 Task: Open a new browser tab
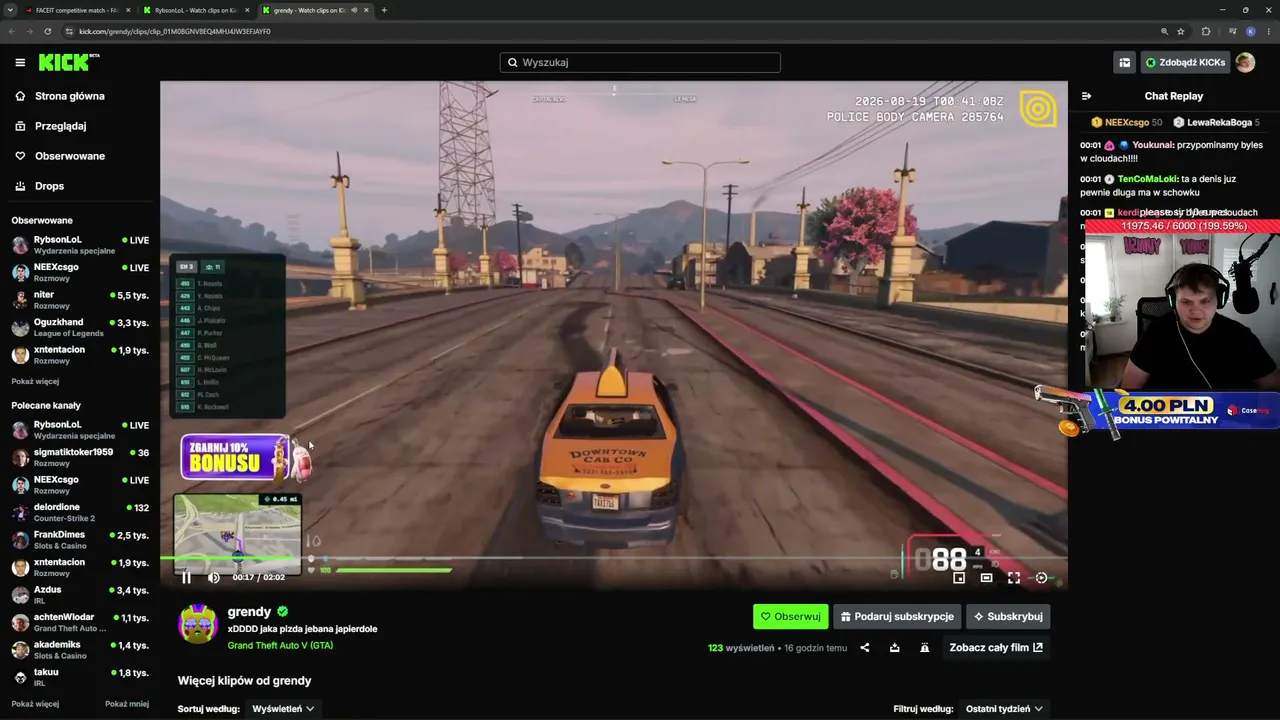point(384,10)
